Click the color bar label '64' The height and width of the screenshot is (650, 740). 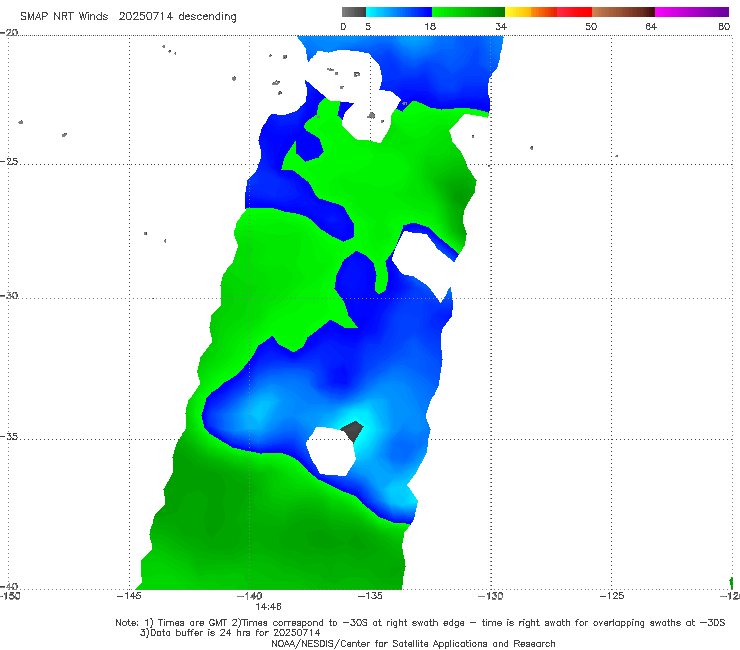(651, 27)
